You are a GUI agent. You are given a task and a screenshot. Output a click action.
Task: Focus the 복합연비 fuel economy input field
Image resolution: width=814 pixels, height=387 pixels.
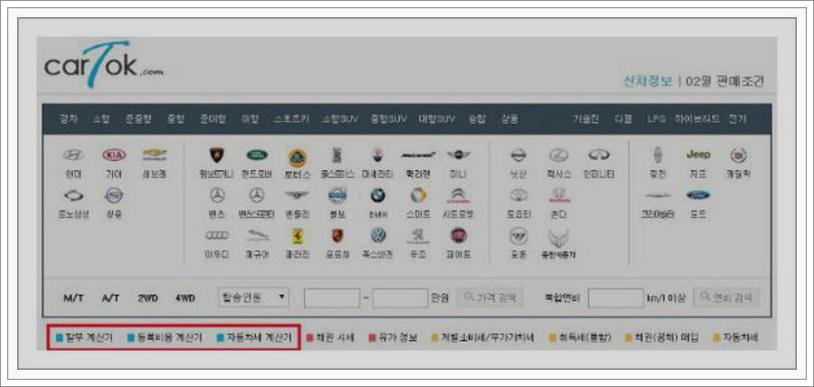point(616,298)
